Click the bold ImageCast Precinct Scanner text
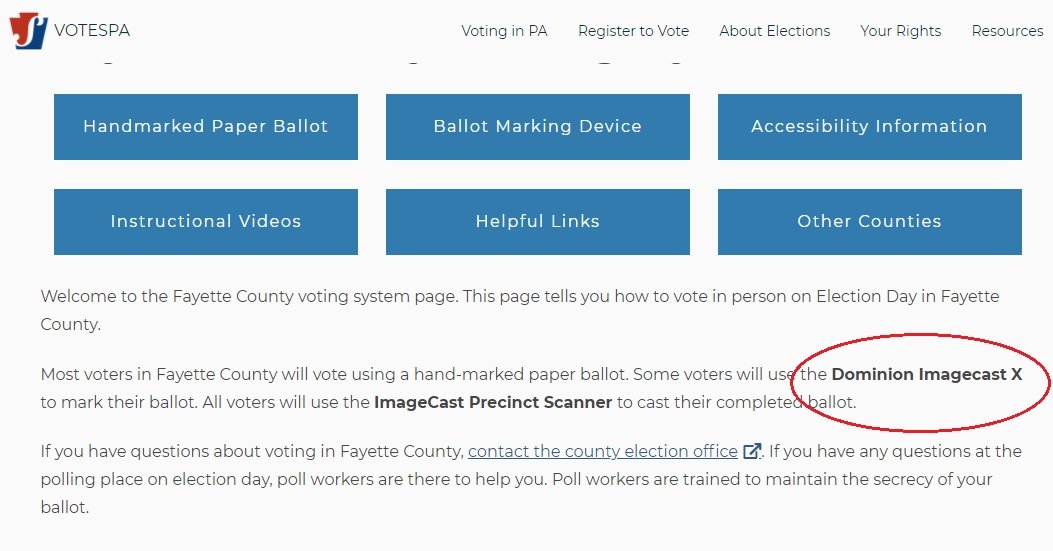This screenshot has height=551, width=1053. [x=493, y=402]
